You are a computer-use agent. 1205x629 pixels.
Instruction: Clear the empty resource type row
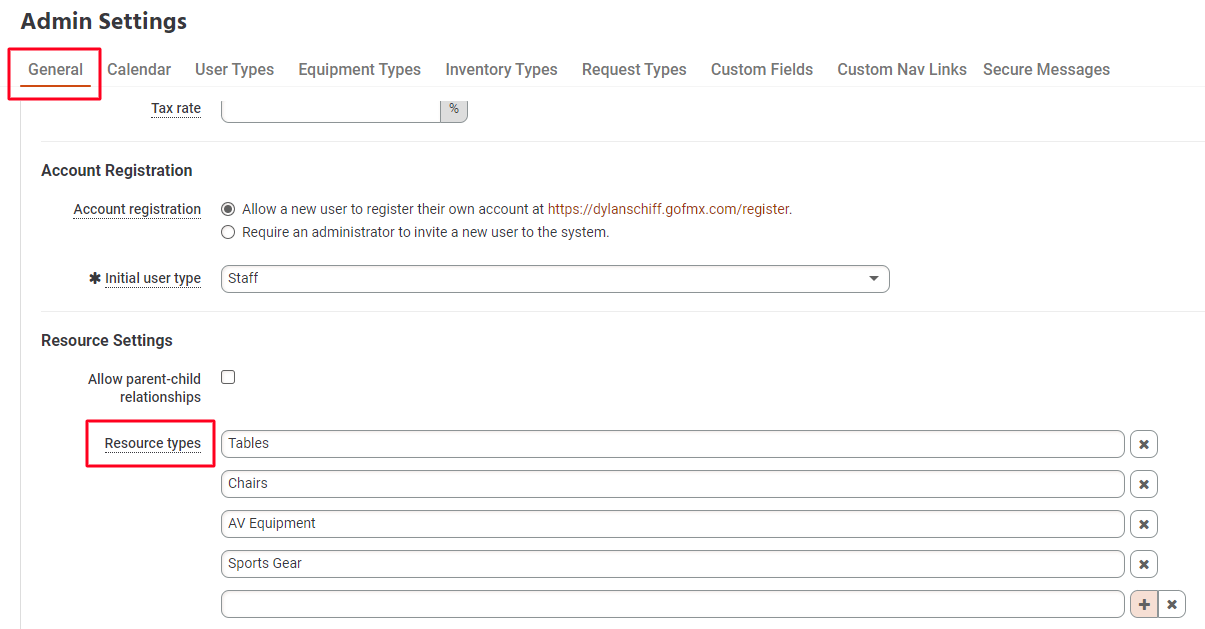pyautogui.click(x=1171, y=603)
